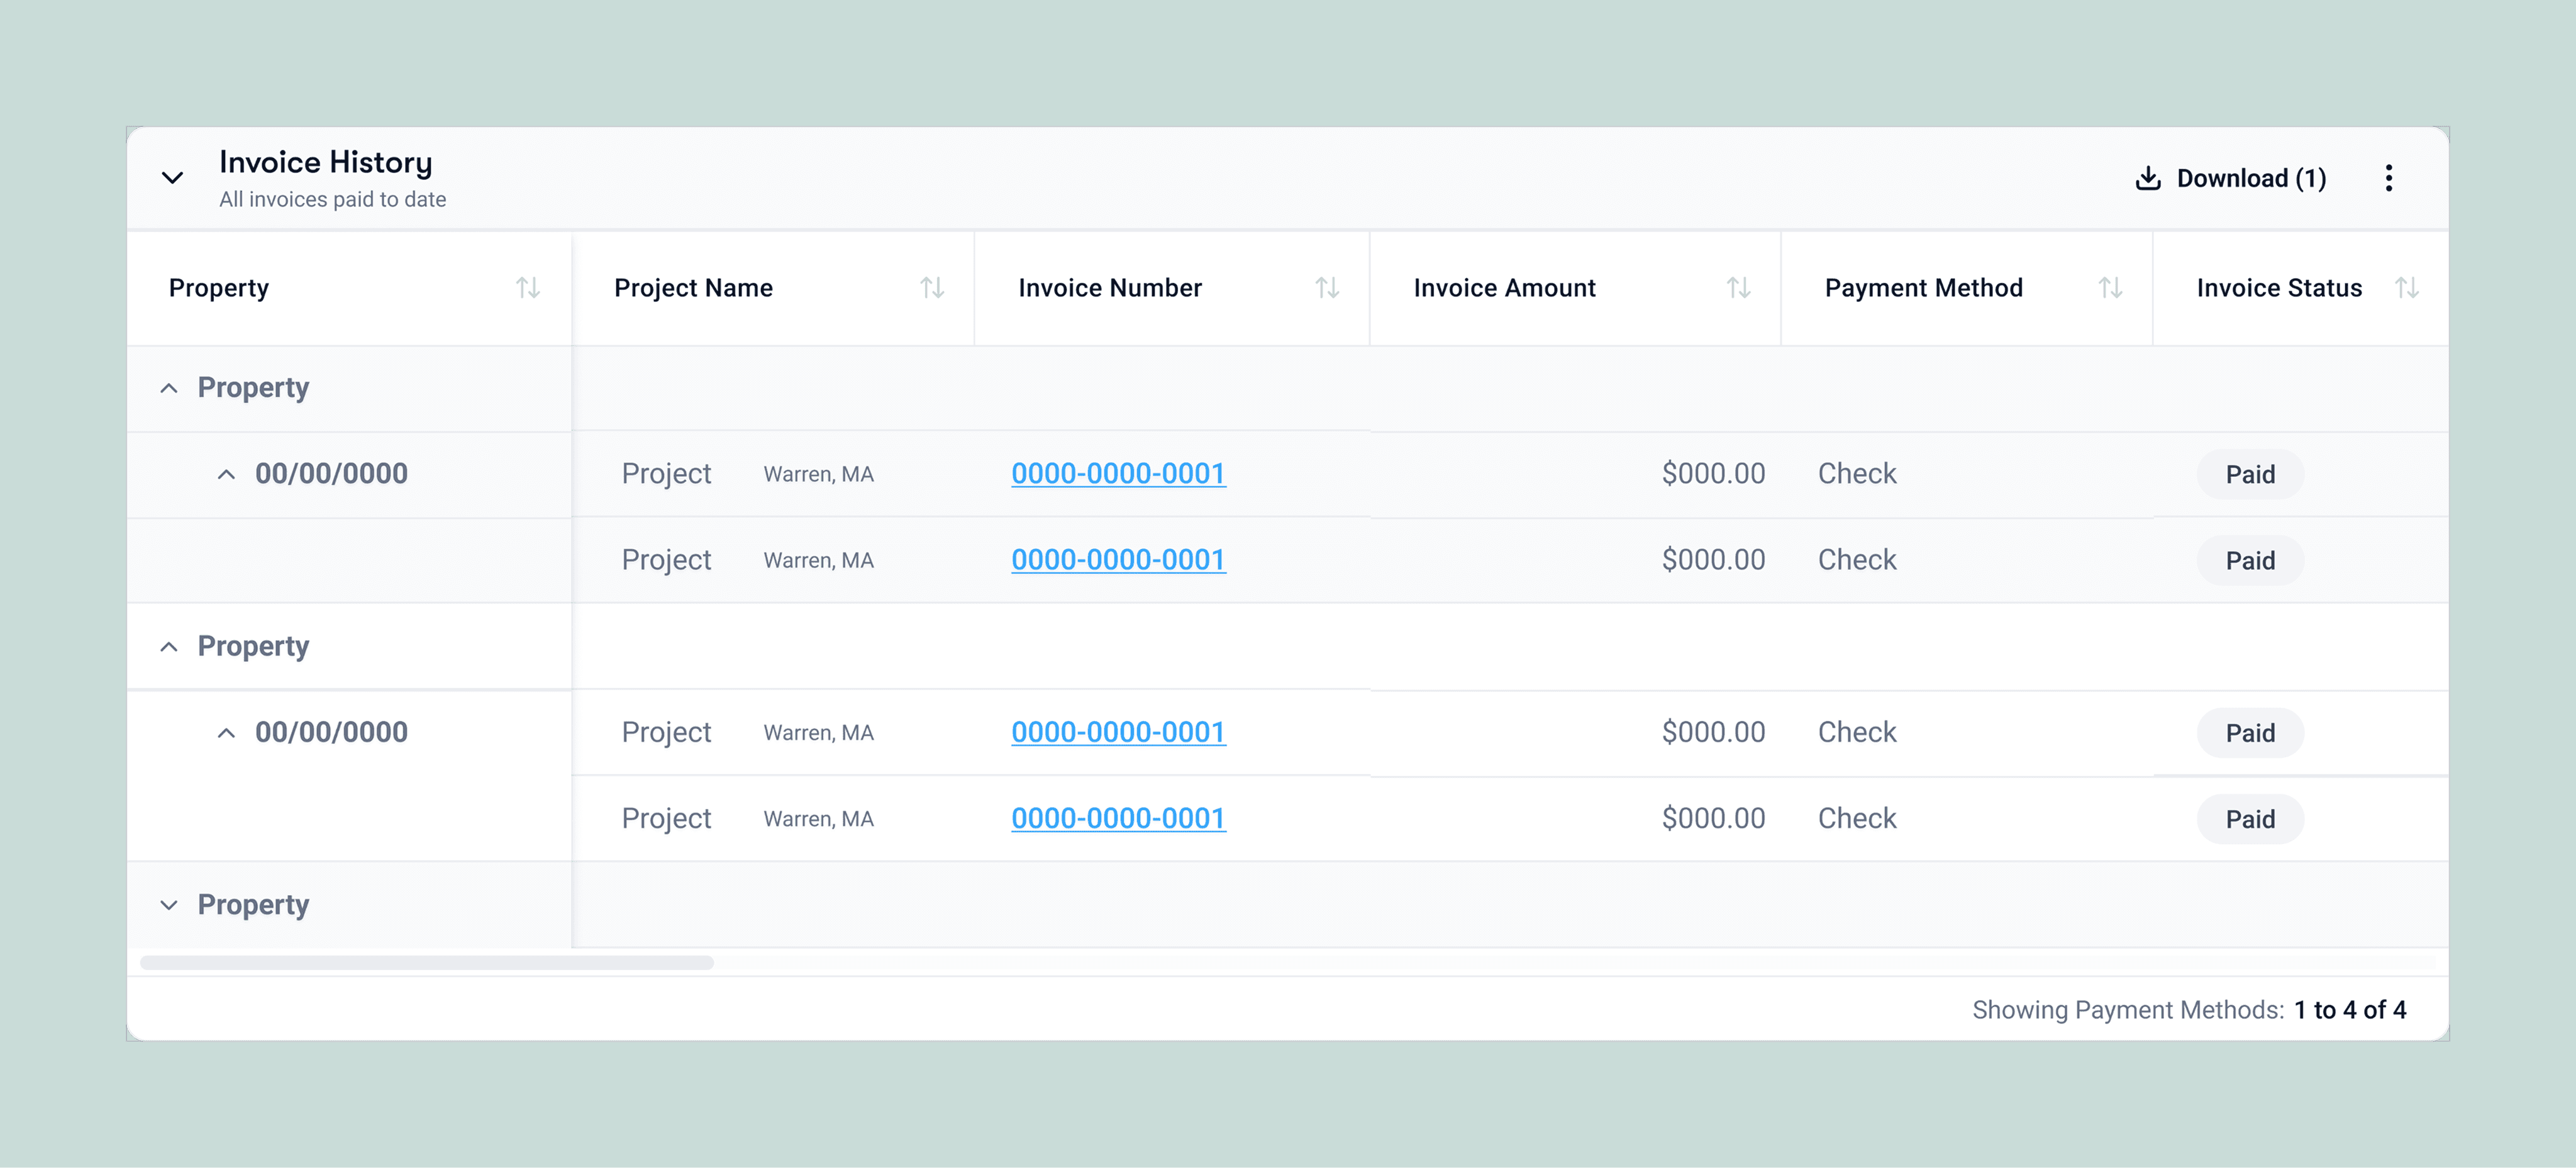Screen dimensions: 2576x1168
Task: Sort by Invoice Status column arrows
Action: [x=2407, y=288]
